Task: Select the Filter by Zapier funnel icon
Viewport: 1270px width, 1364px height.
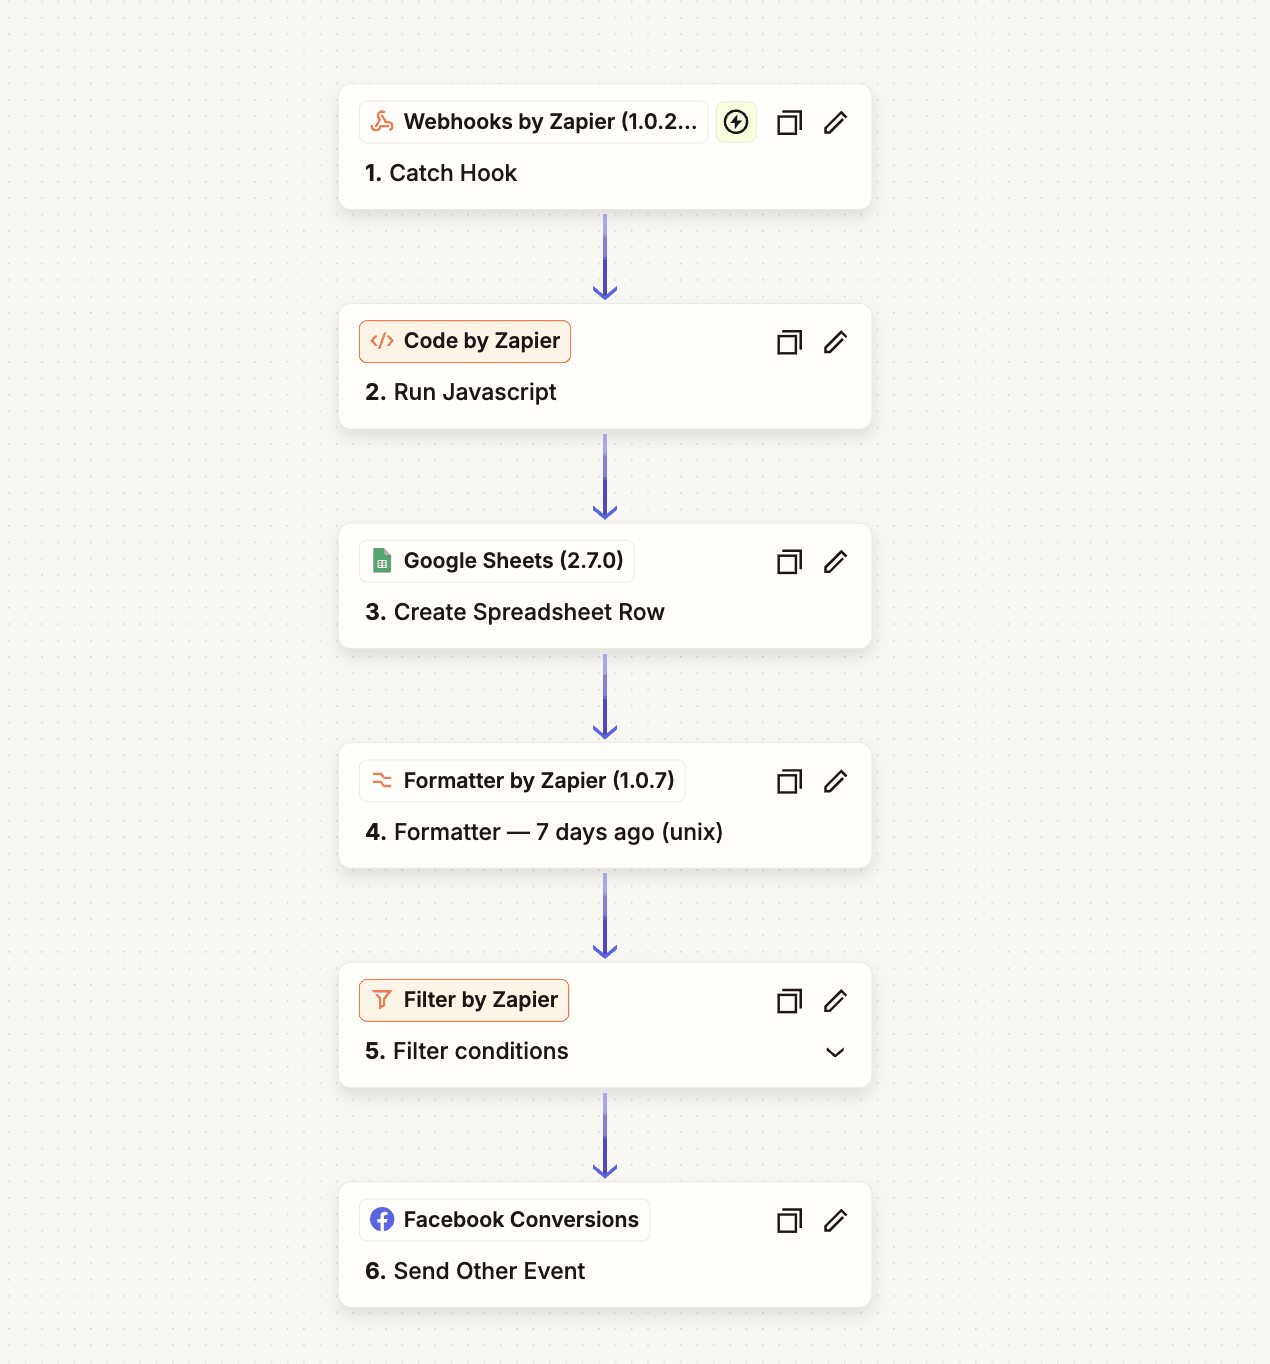Action: click(x=381, y=1000)
